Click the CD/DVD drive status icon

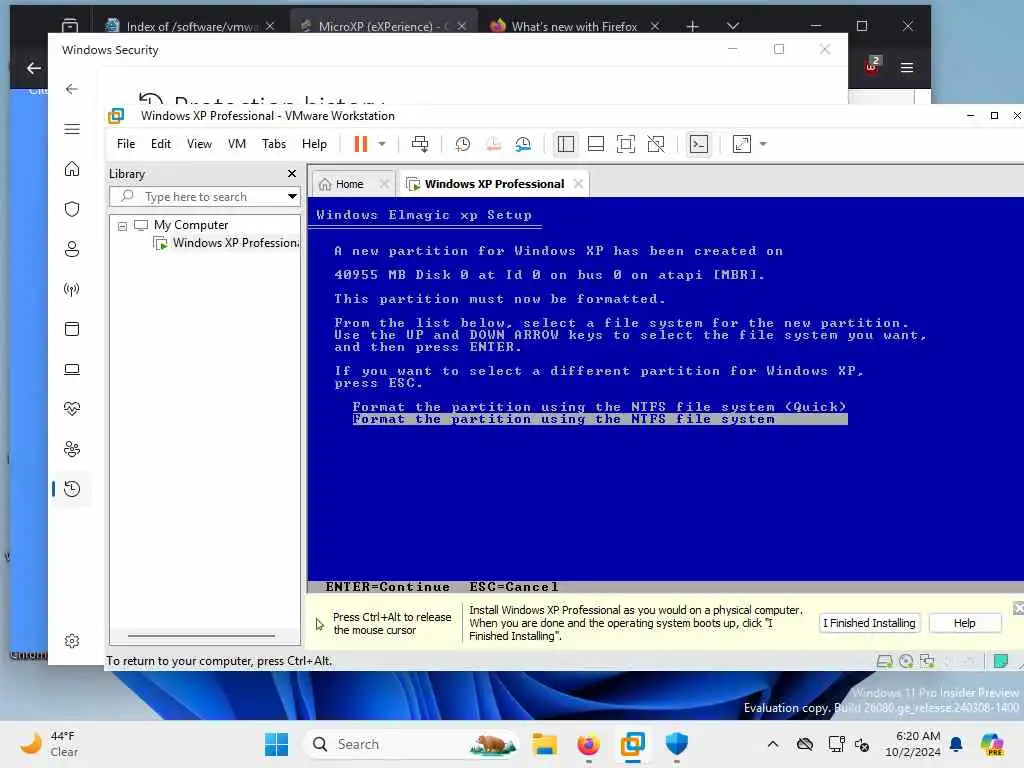[x=906, y=661]
